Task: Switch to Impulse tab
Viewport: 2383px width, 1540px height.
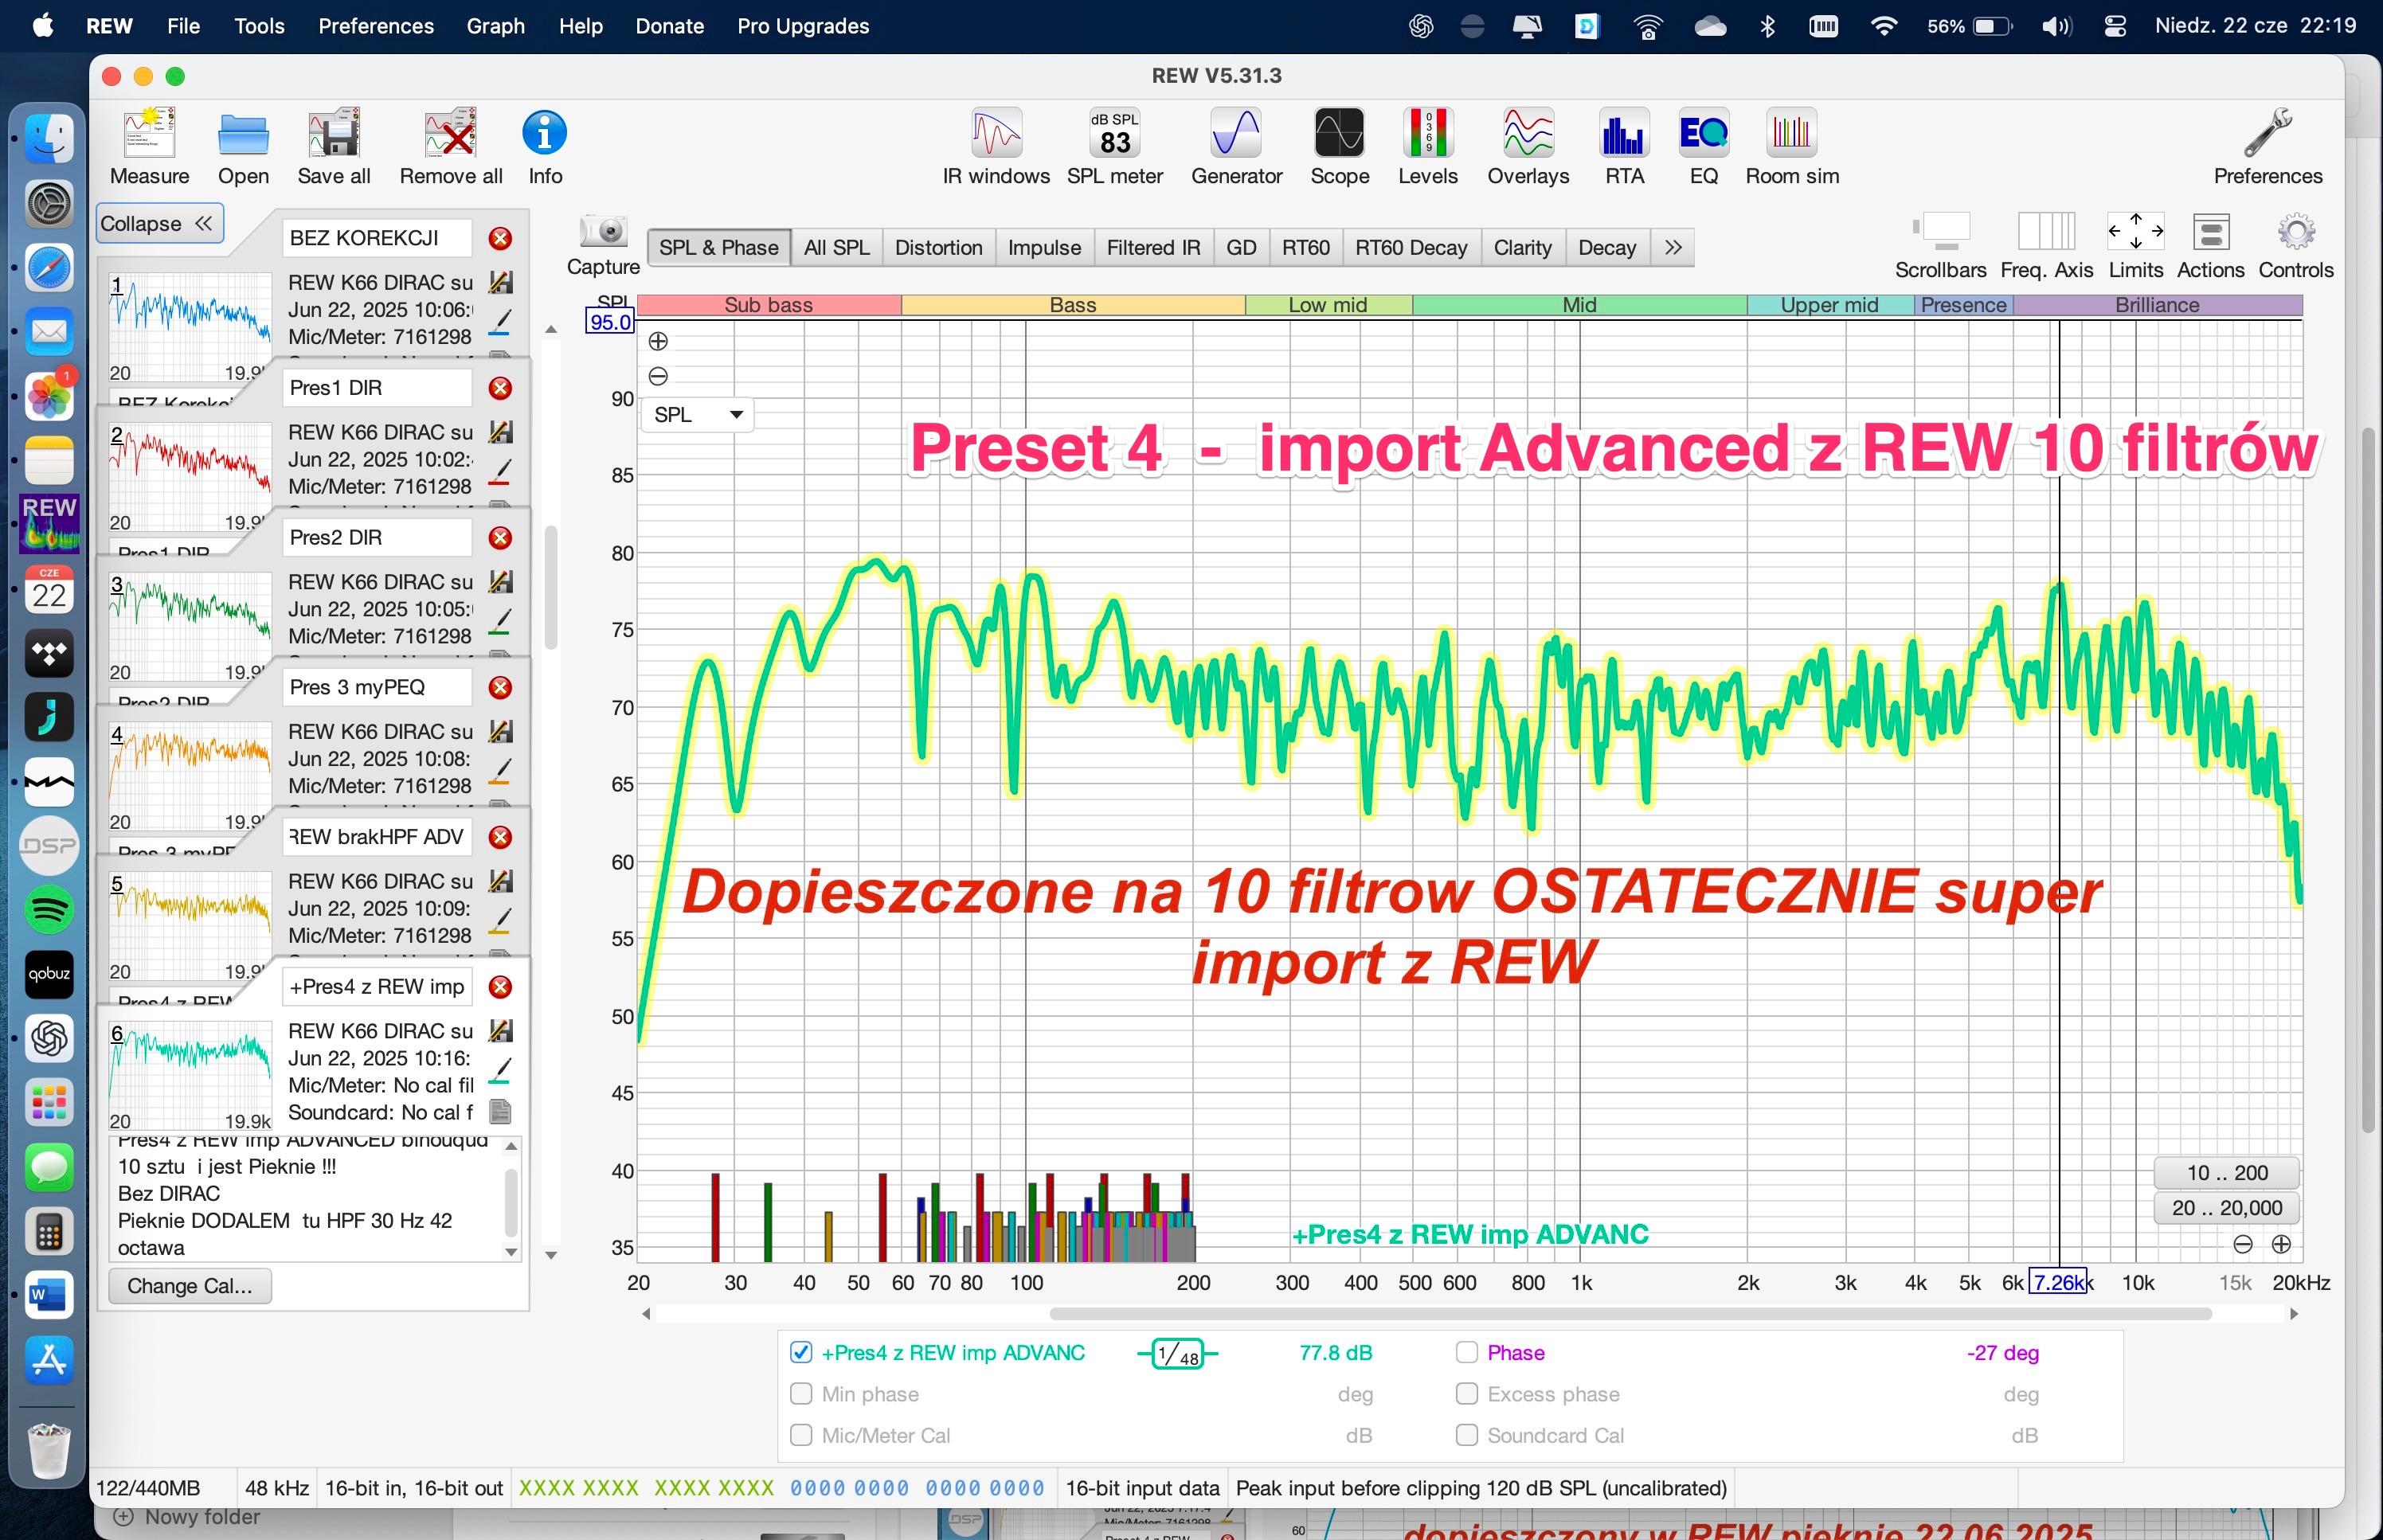Action: pyautogui.click(x=1044, y=247)
